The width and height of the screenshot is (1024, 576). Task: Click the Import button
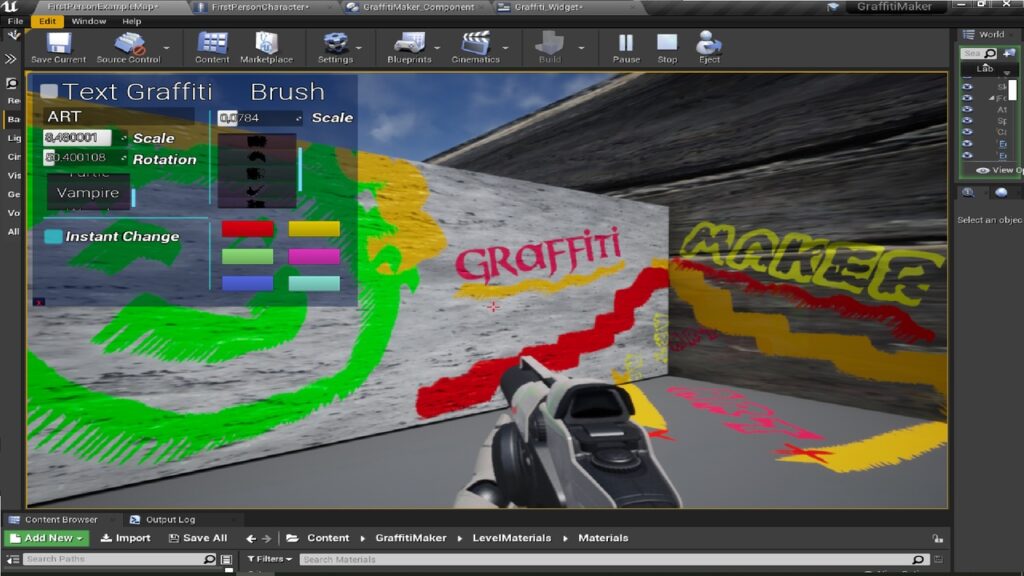tap(126, 538)
